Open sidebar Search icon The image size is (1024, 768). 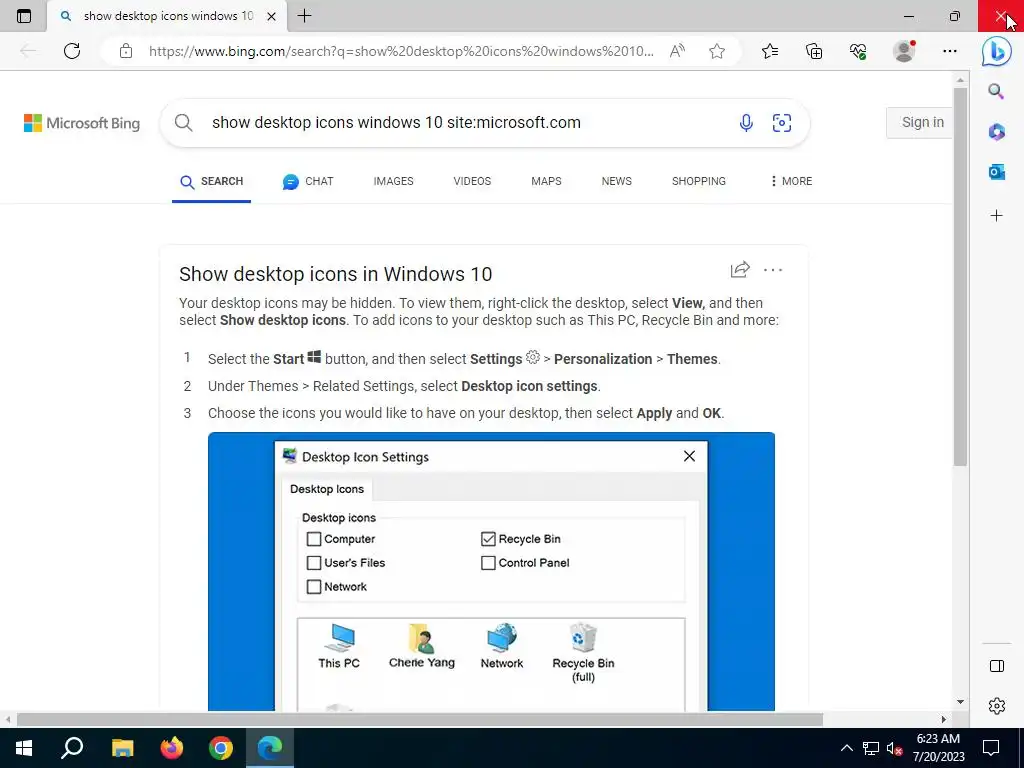tap(996, 91)
